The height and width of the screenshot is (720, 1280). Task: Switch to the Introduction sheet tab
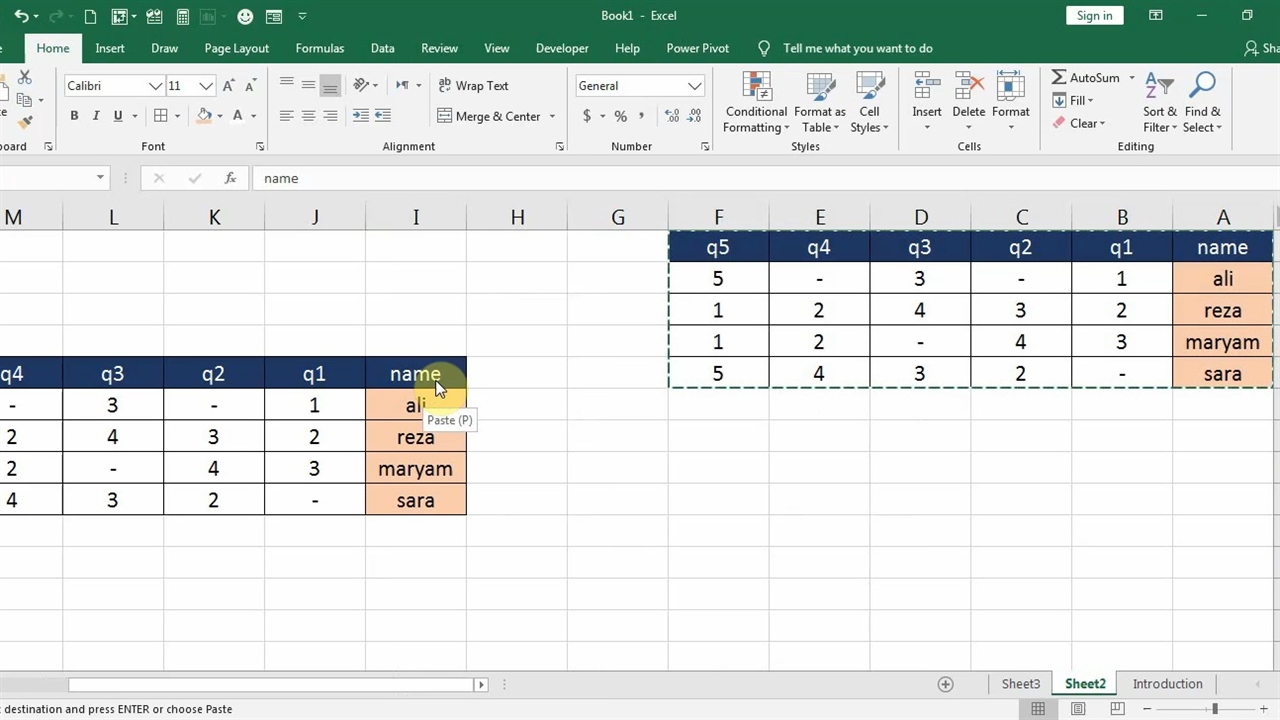click(x=1167, y=684)
